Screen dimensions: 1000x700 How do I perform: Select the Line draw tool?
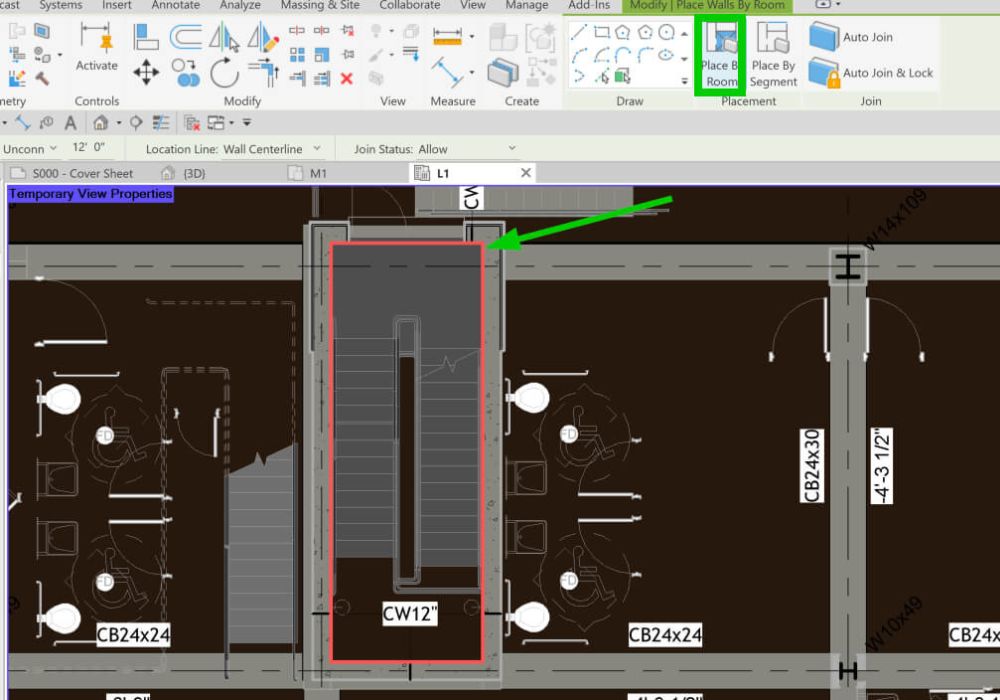click(579, 32)
